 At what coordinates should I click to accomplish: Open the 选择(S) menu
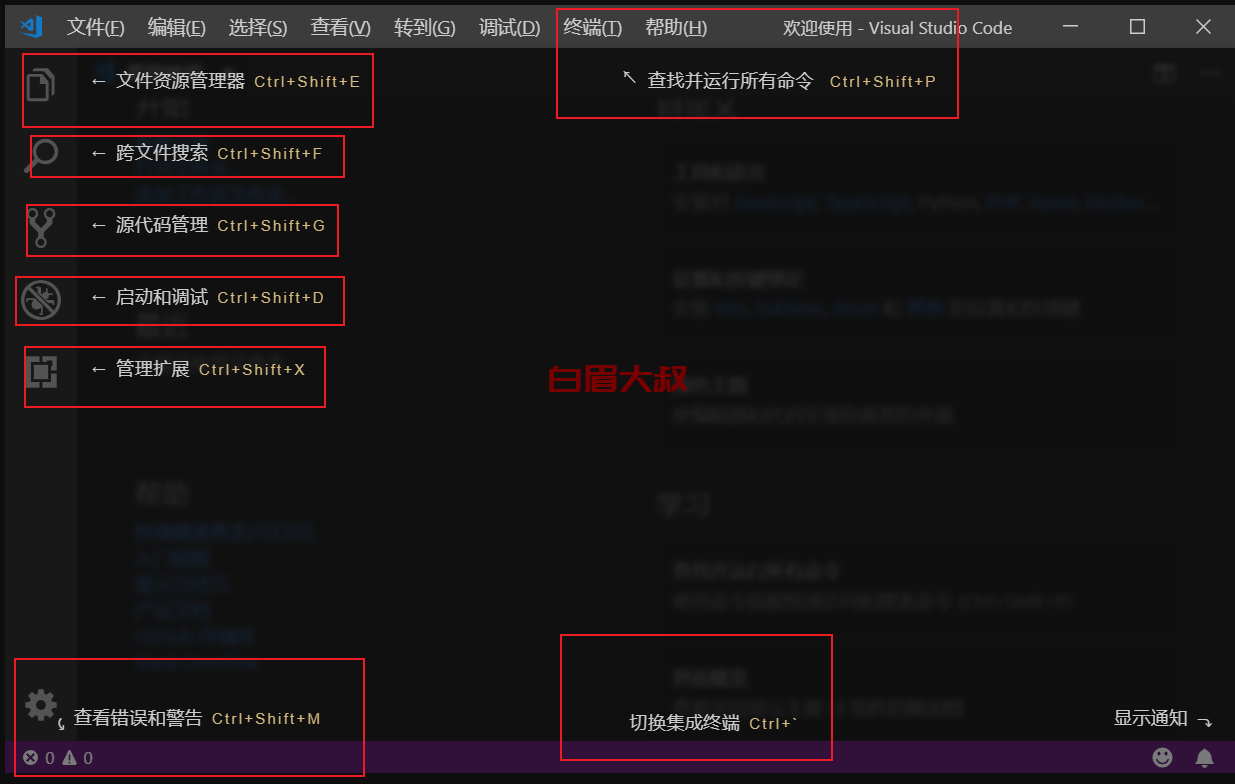(258, 28)
